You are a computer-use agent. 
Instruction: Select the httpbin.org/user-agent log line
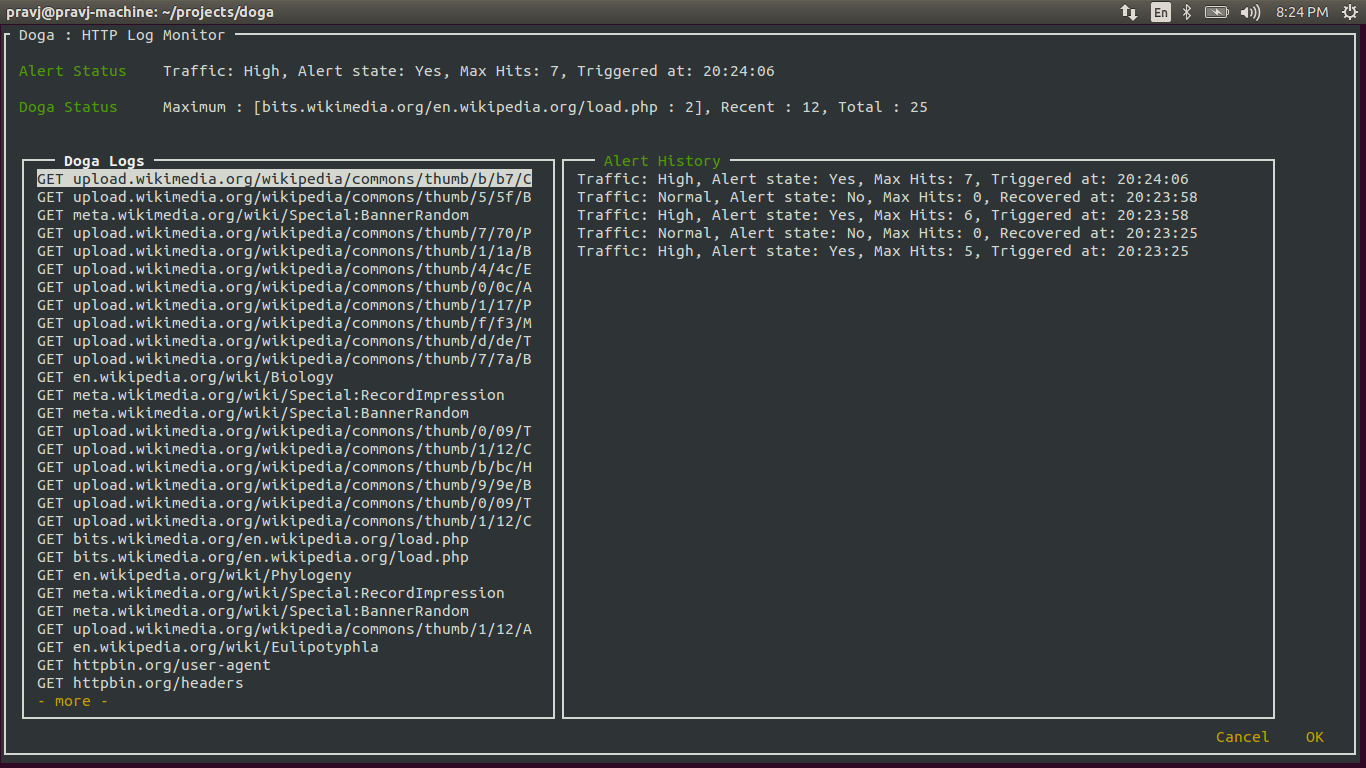(x=154, y=665)
